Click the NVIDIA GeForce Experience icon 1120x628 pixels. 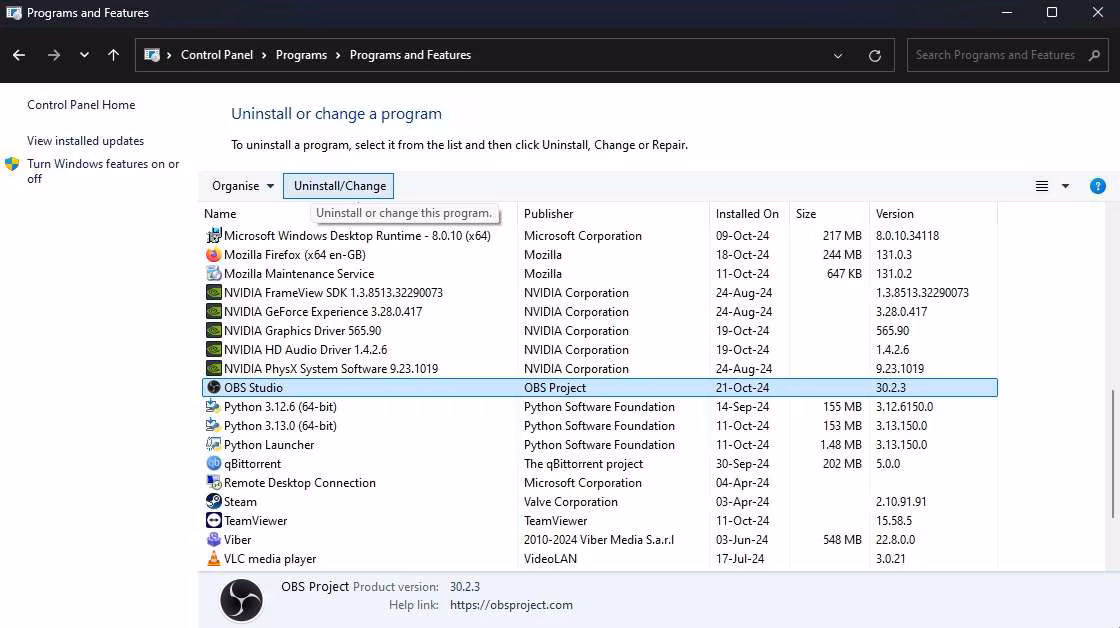(214, 311)
